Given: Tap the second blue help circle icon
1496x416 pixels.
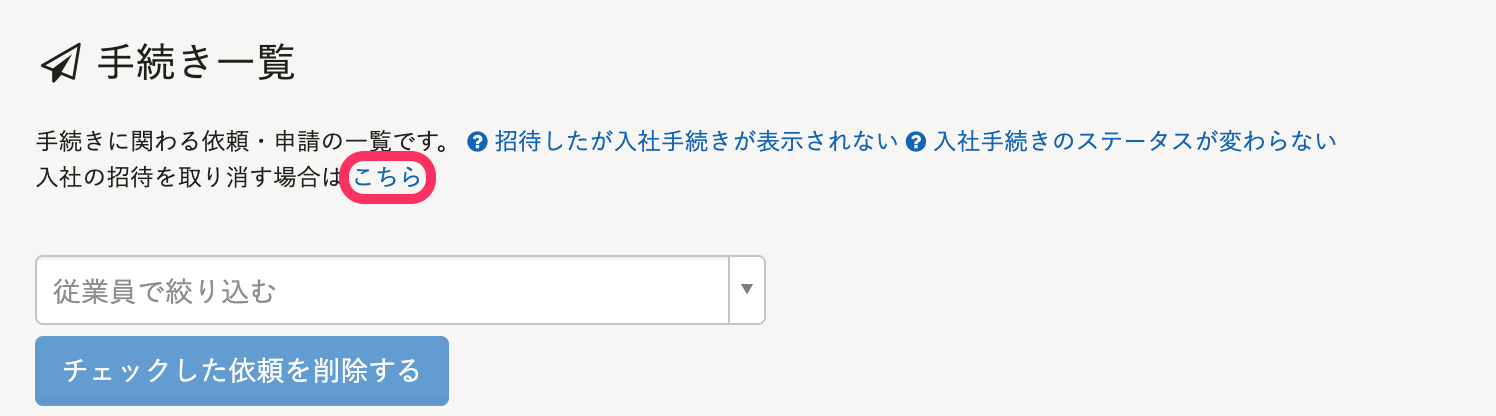Looking at the screenshot, I should click(x=914, y=142).
